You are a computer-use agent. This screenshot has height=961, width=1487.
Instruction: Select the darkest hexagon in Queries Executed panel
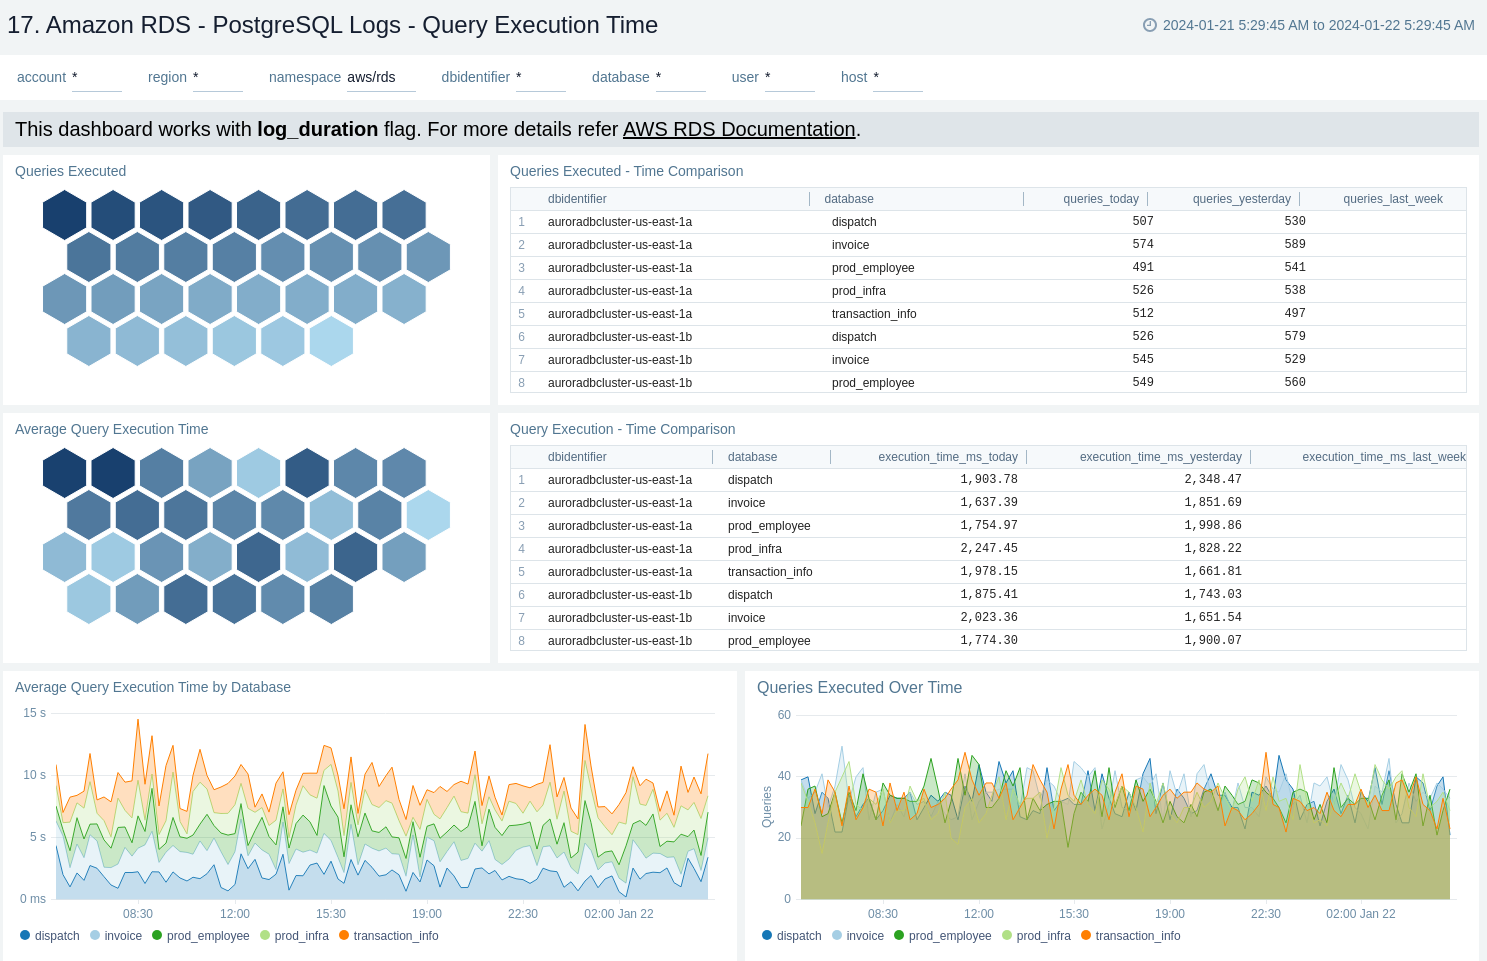62,213
